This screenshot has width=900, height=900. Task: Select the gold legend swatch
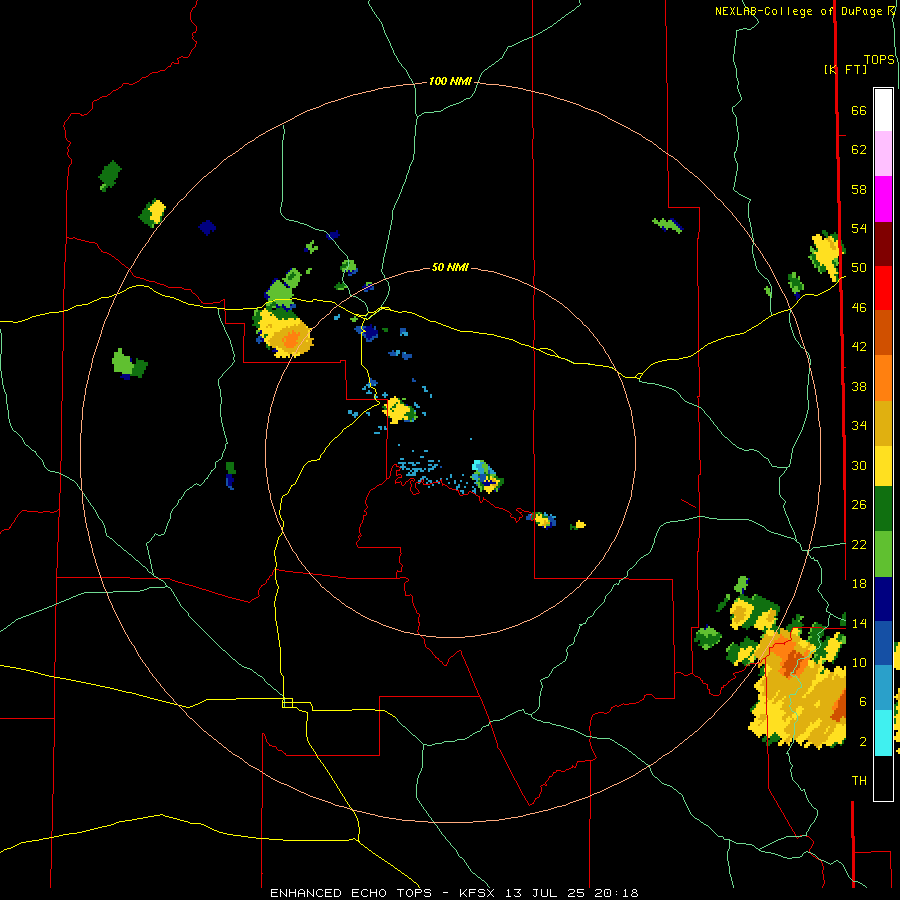click(x=883, y=423)
